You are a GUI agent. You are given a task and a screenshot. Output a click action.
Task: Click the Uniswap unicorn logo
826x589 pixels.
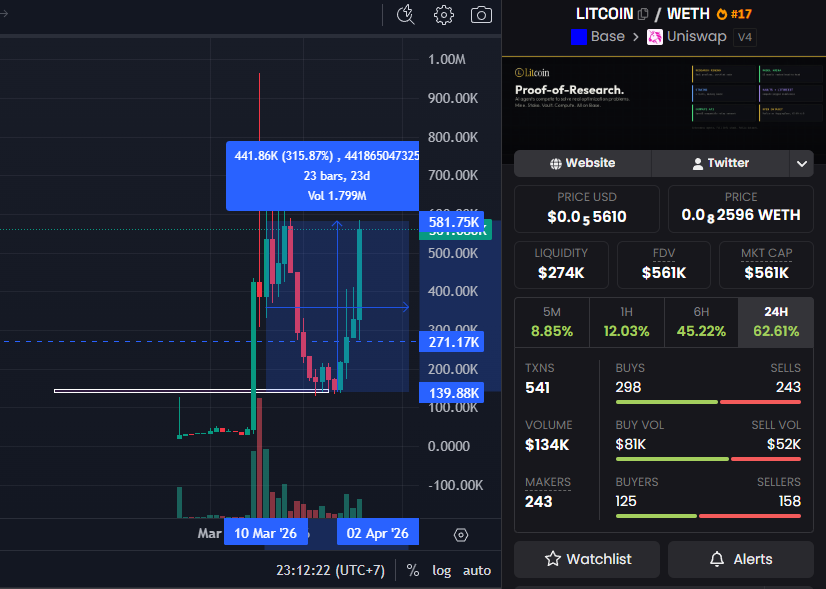tap(654, 37)
